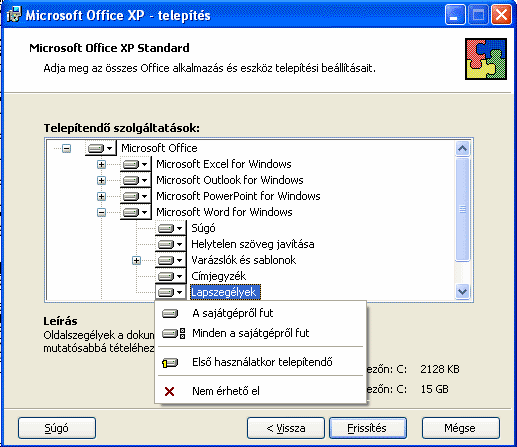
Task: Cancel setup with the Mégse button
Action: tap(461, 428)
